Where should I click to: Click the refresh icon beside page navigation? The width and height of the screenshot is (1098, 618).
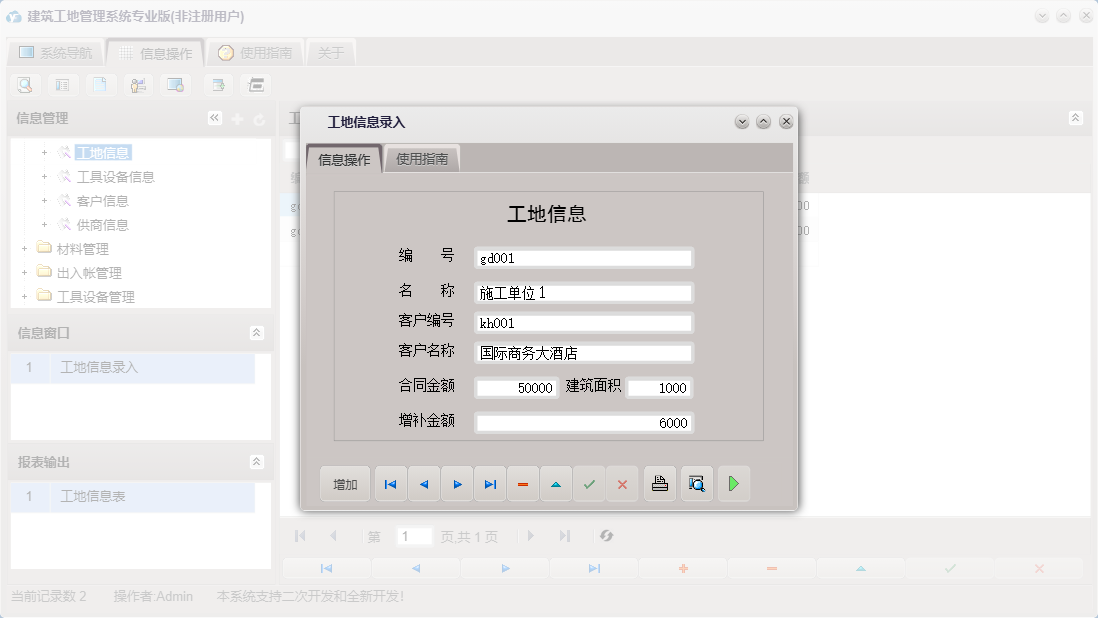click(607, 536)
